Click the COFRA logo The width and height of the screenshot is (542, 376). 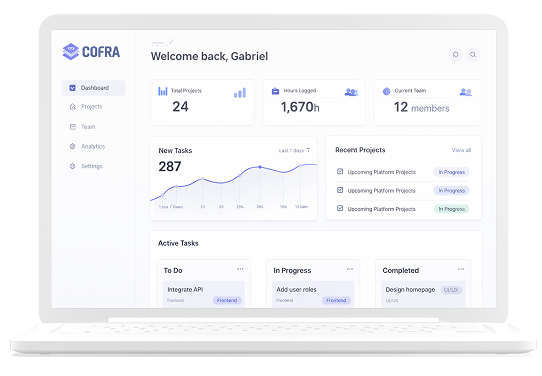click(91, 51)
